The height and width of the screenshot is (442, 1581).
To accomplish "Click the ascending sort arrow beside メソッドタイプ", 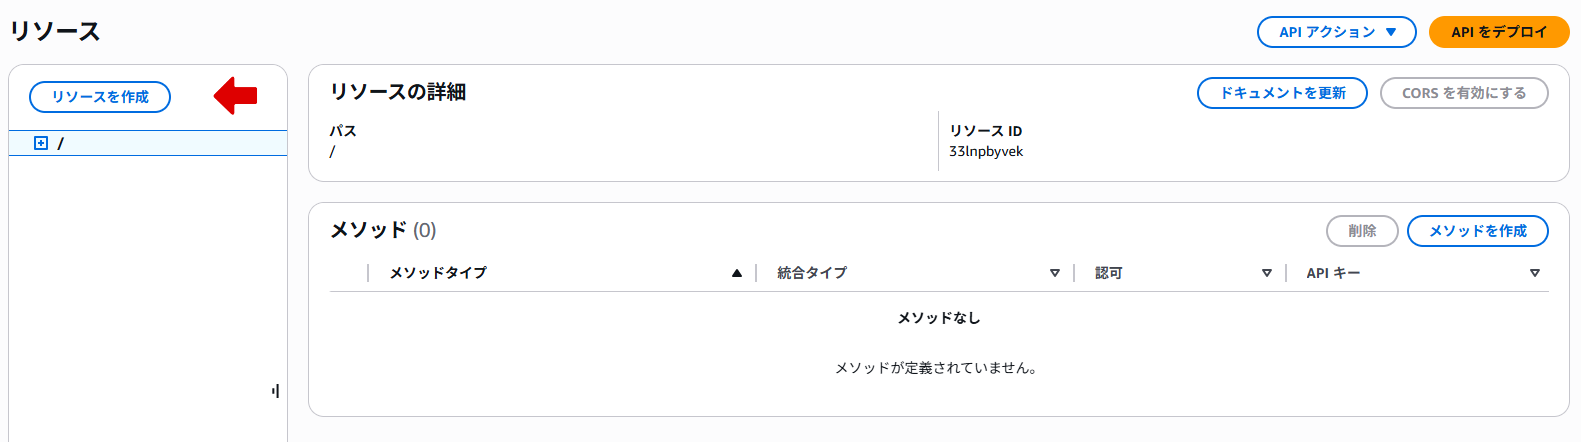I will pos(737,273).
